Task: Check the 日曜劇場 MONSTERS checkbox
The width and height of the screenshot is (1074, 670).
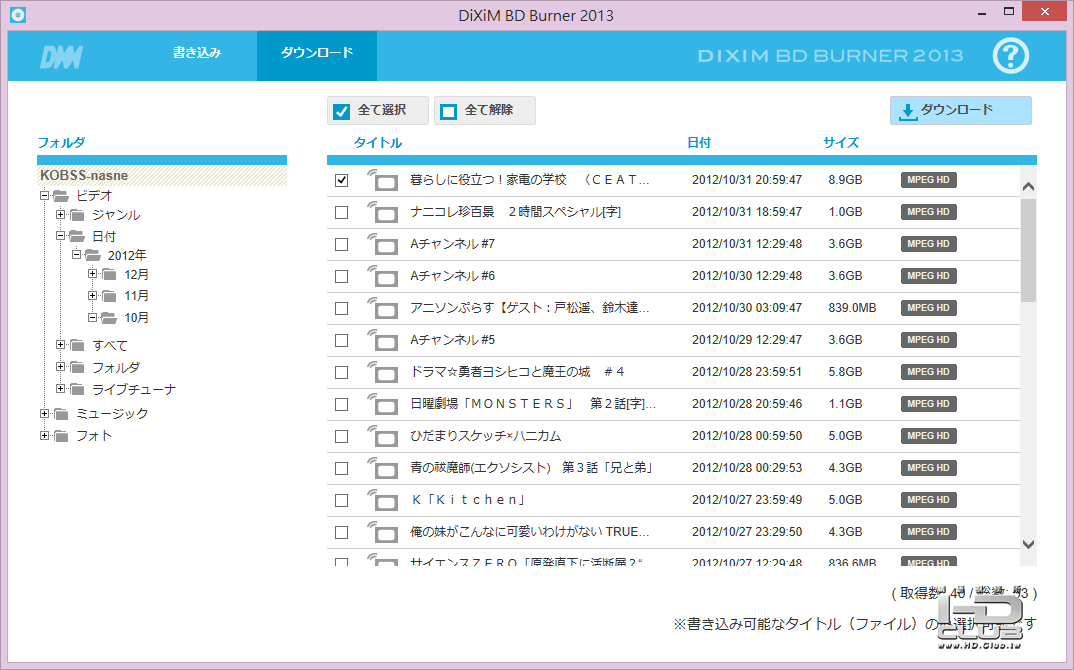Action: 341,404
